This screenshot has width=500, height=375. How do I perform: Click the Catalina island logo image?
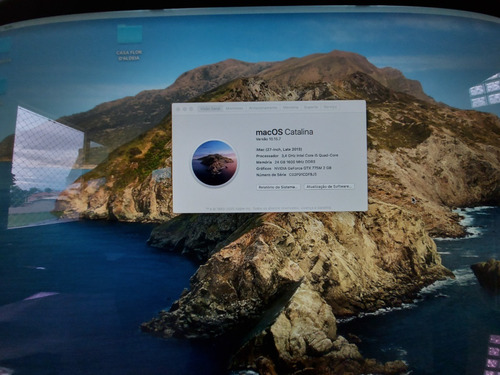click(x=215, y=163)
